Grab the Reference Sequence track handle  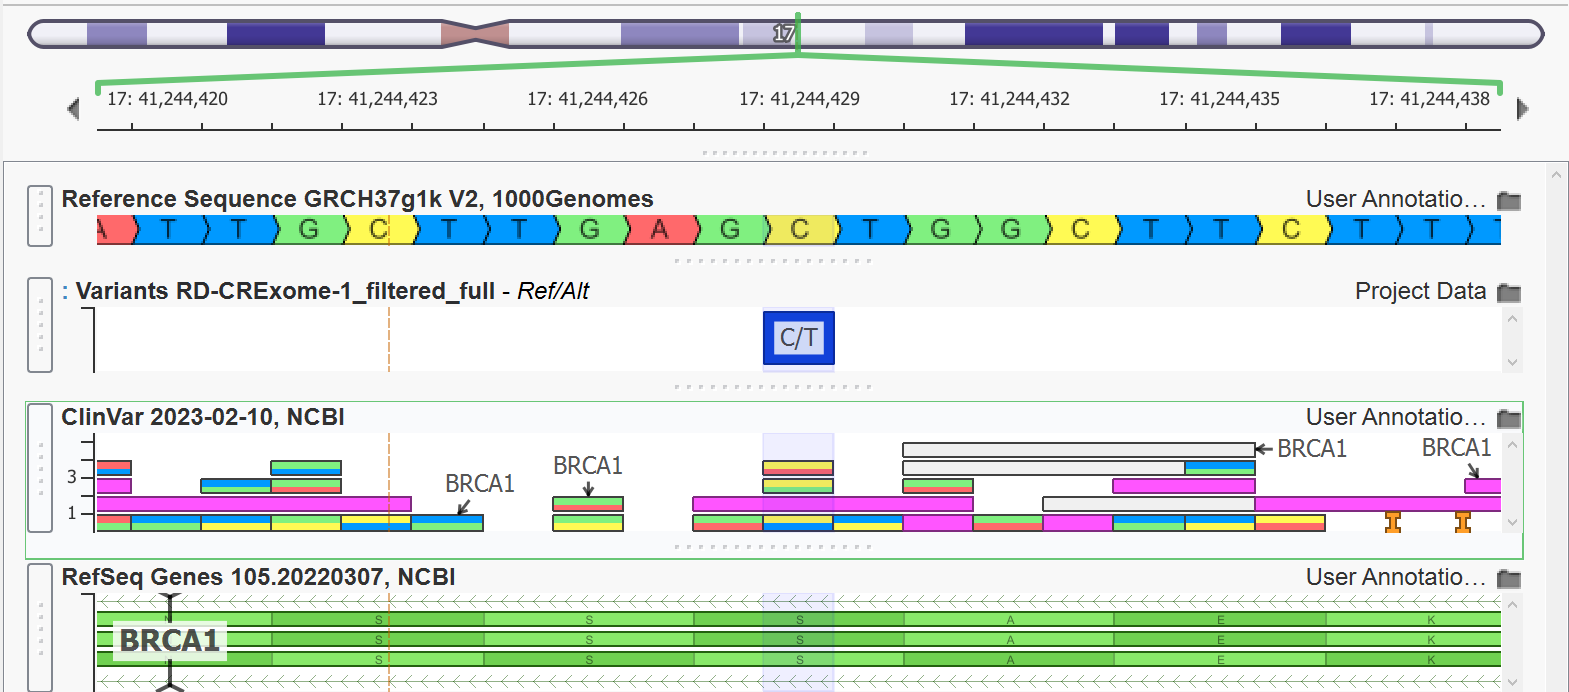(x=40, y=215)
